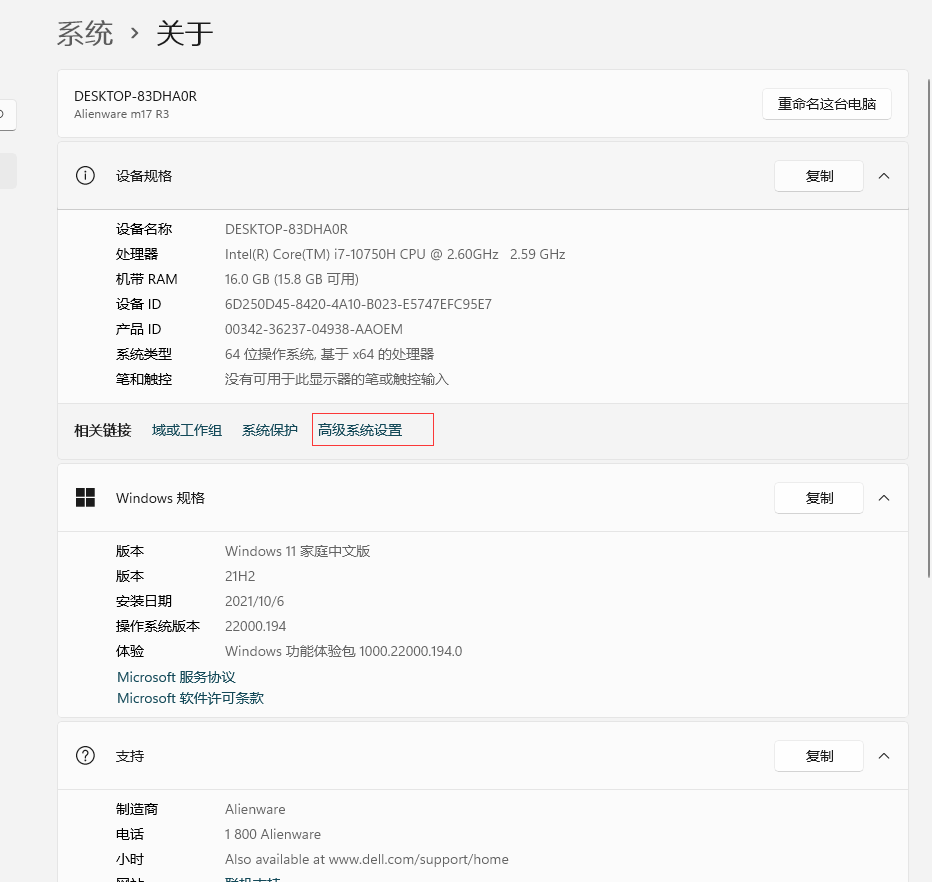Select the Windows 功能体验包 value
Viewport: 932px width, 882px height.
coord(343,651)
